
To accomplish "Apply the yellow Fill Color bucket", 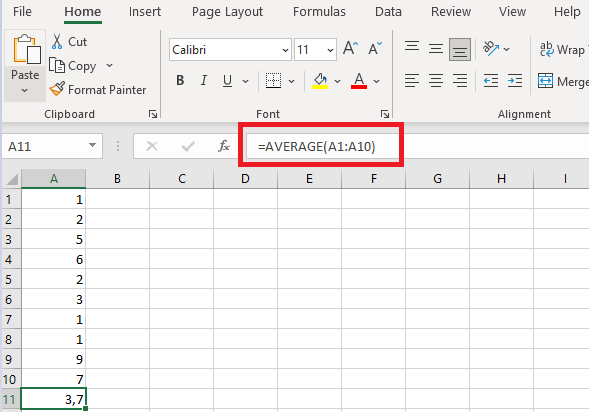I will [320, 80].
